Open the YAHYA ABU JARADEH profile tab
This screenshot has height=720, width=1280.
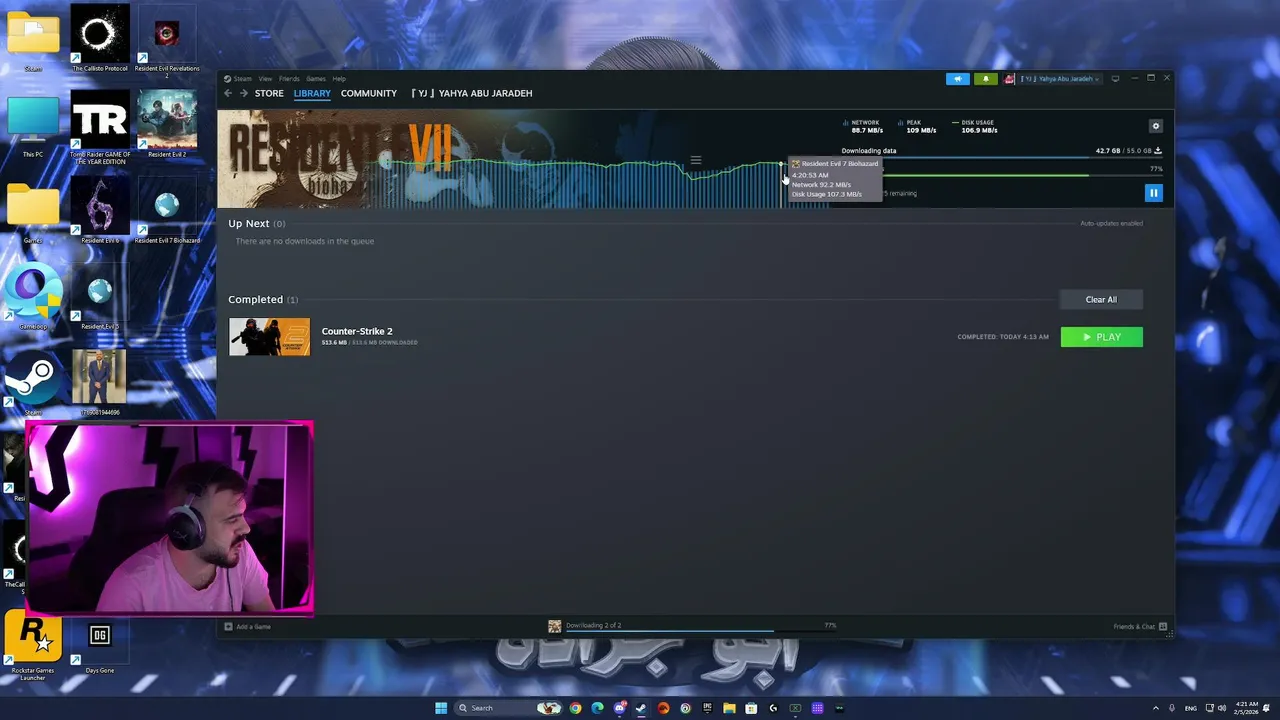click(472, 93)
